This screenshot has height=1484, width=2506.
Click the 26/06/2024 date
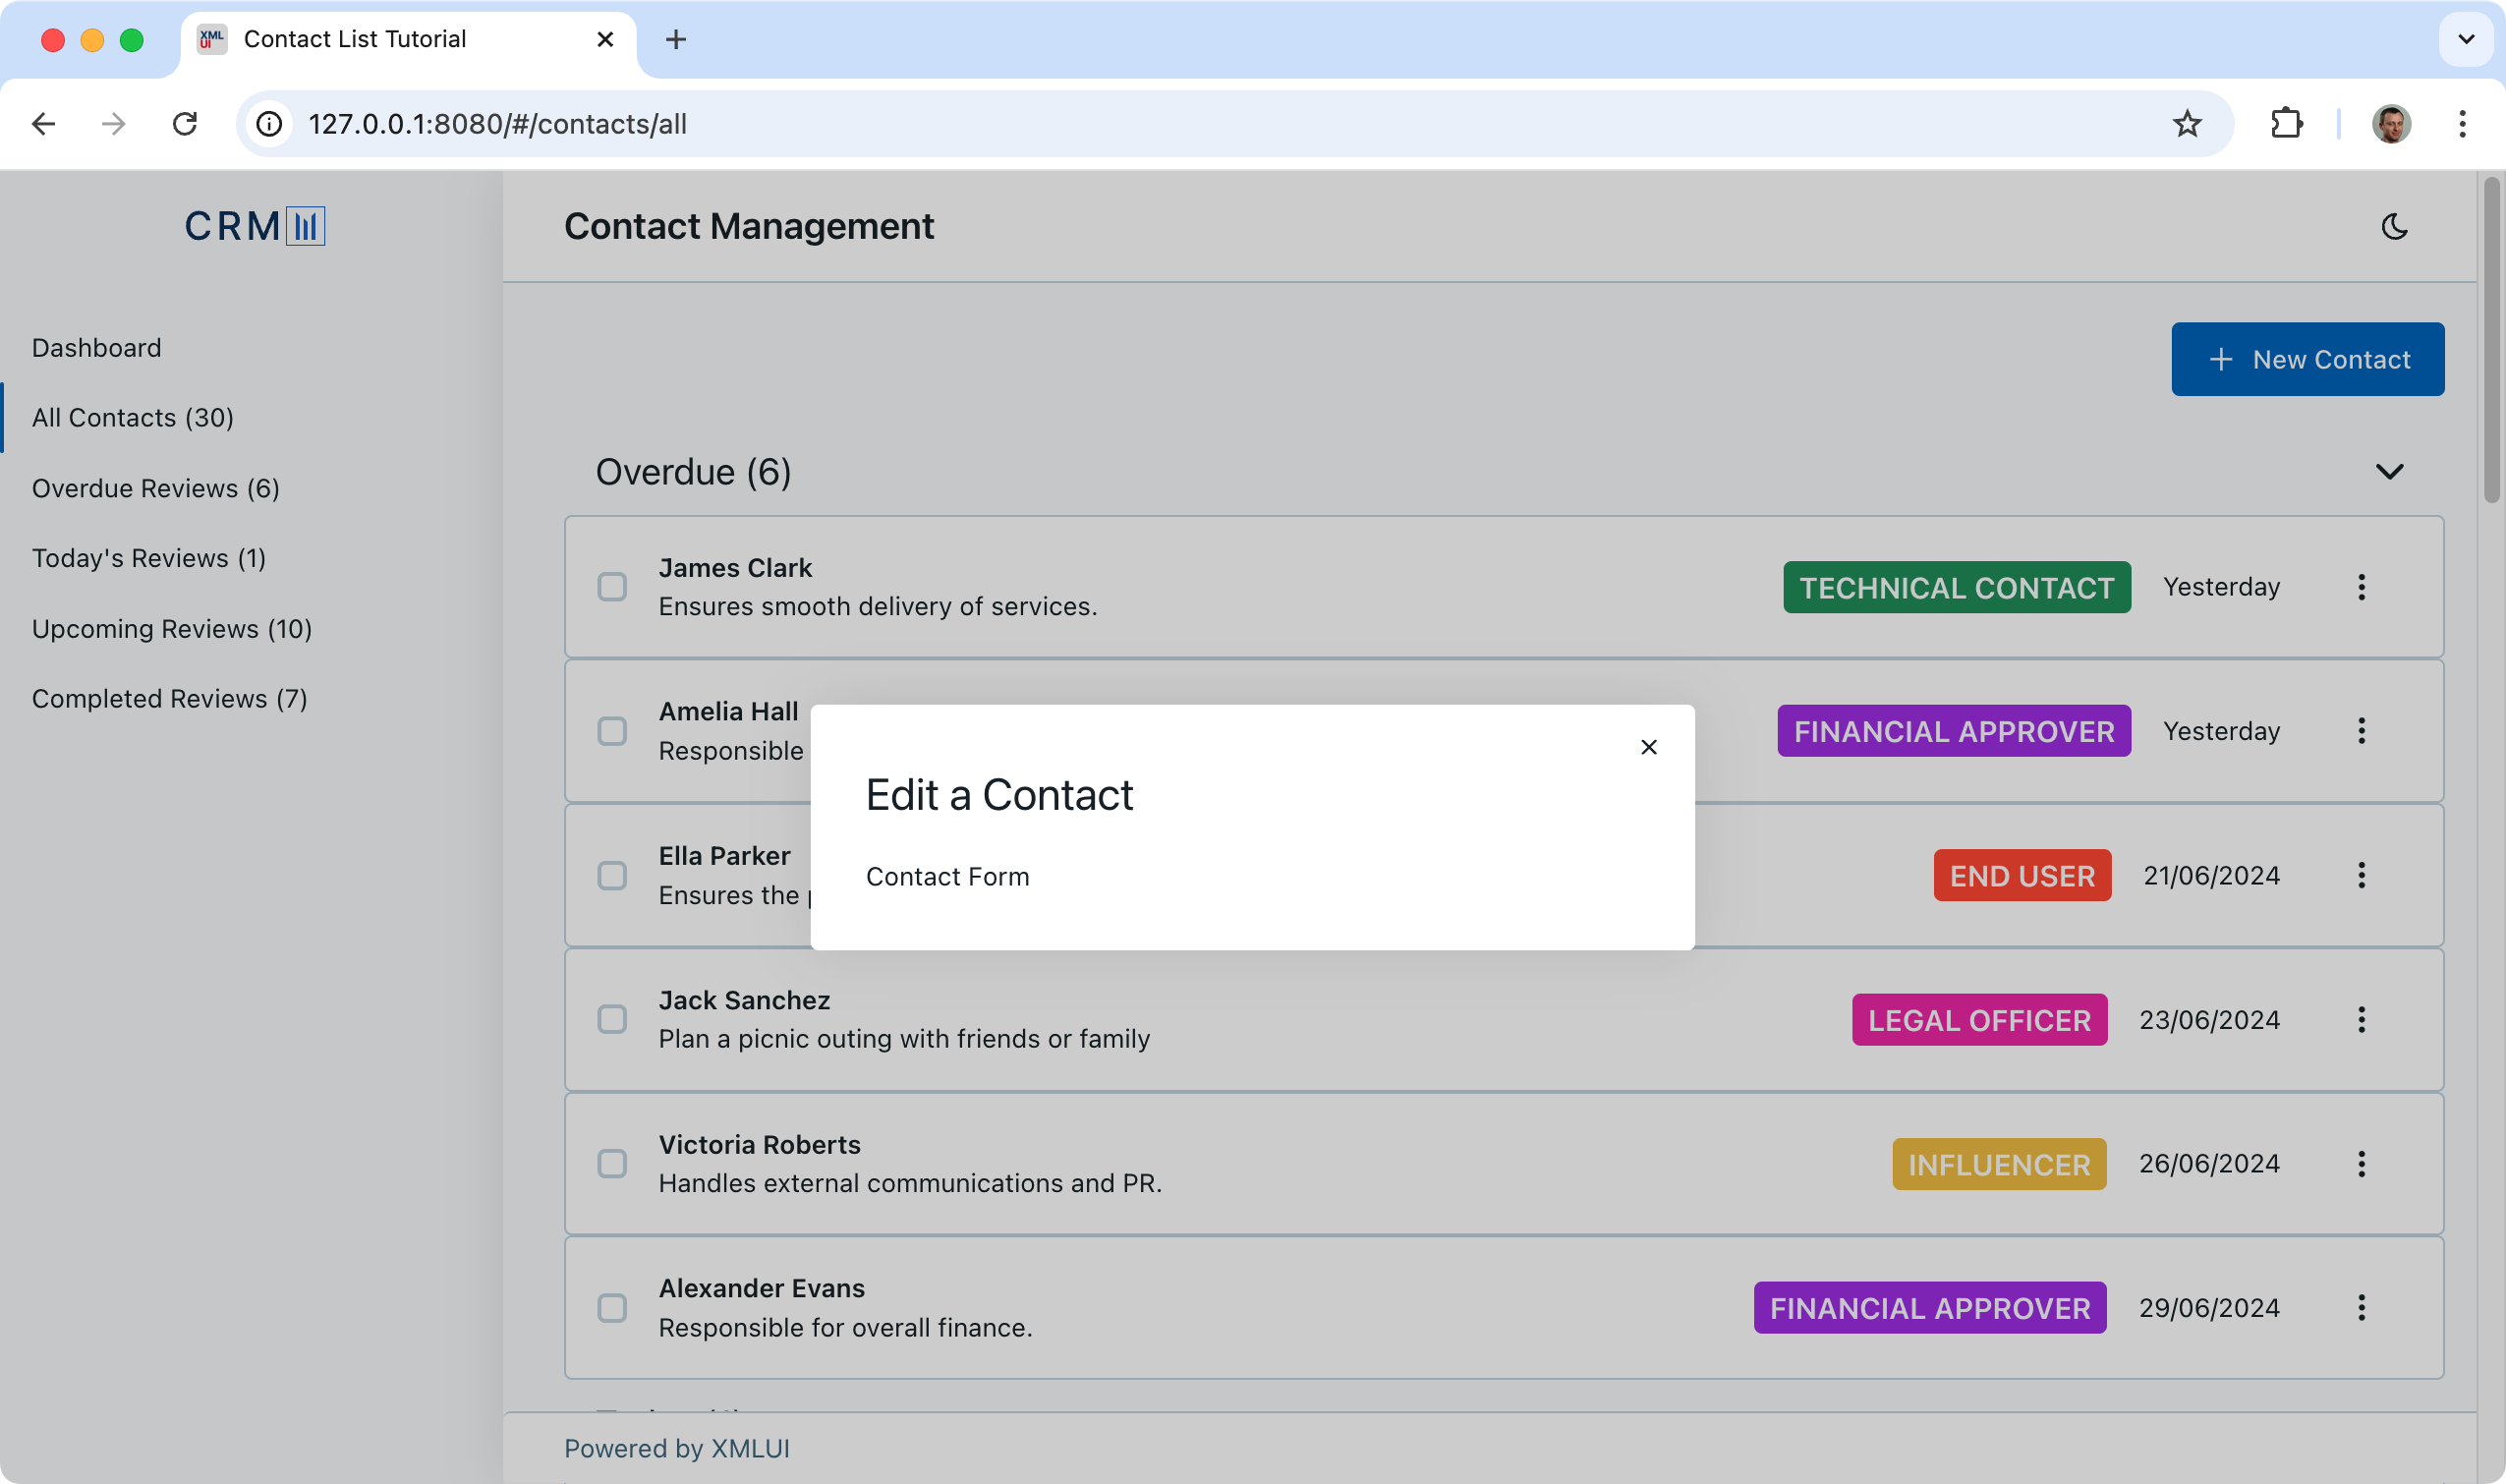(x=2209, y=1164)
